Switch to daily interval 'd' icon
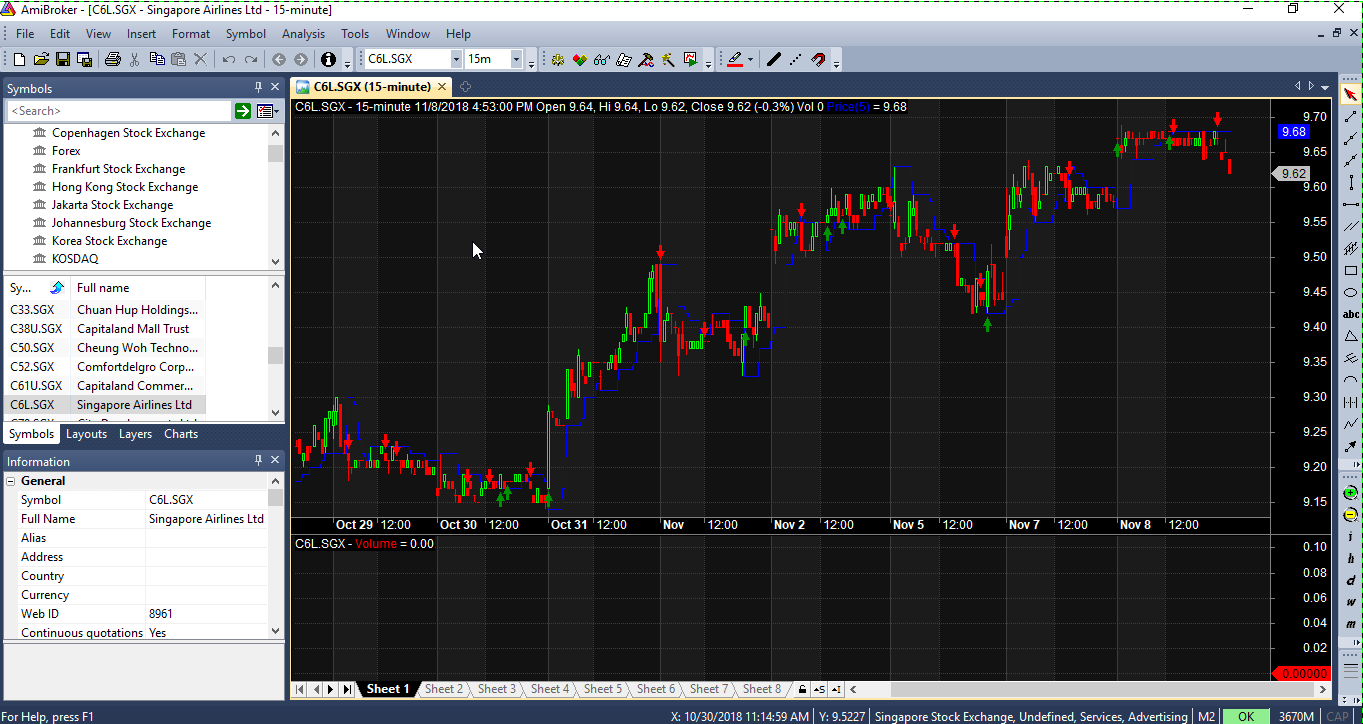This screenshot has width=1363, height=724. pyautogui.click(x=1351, y=580)
